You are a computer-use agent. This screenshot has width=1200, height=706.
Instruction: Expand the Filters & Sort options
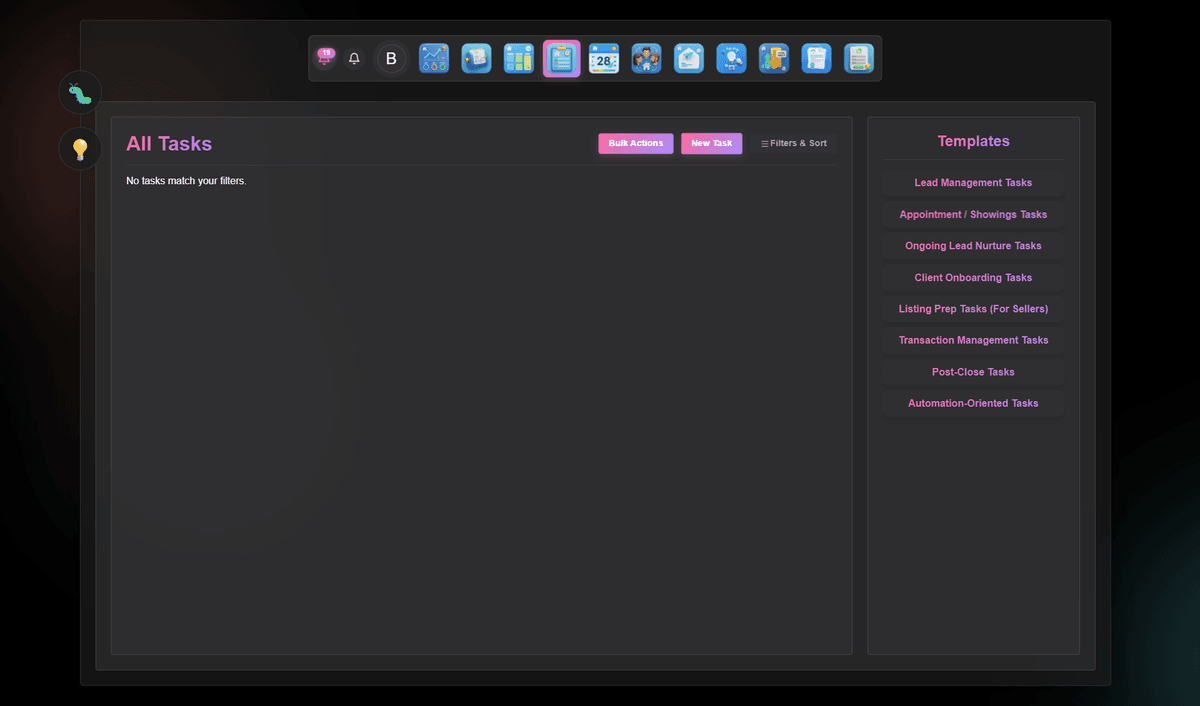(x=793, y=143)
